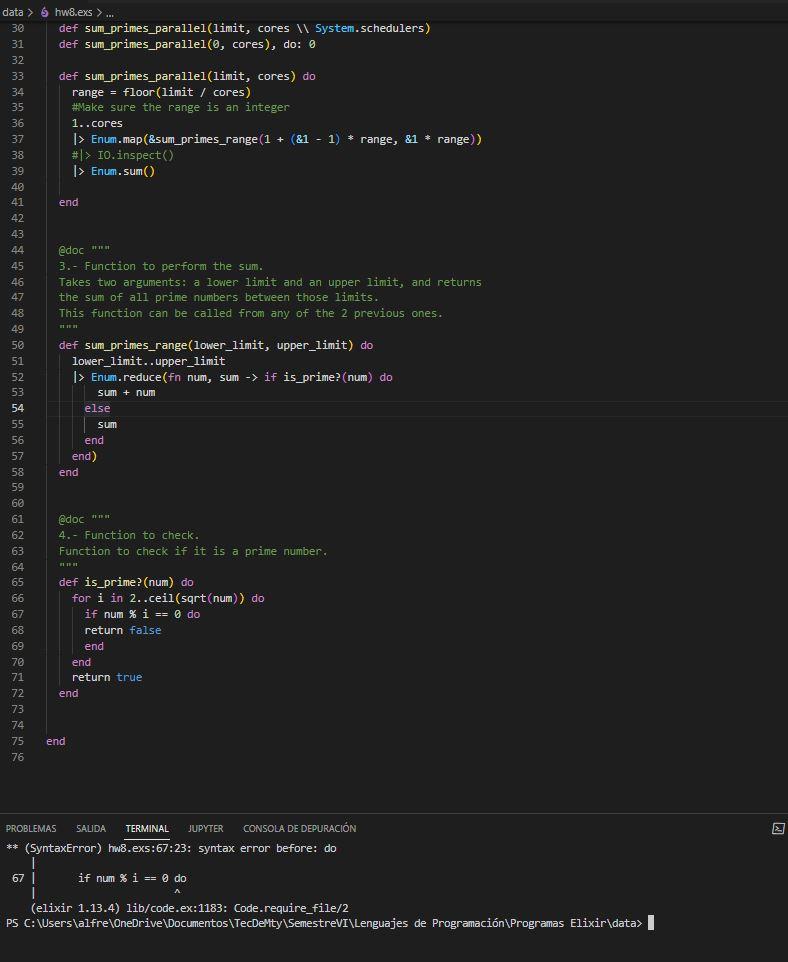Switch to the PROBLEMAS tab
788x962 pixels.
tap(31, 828)
